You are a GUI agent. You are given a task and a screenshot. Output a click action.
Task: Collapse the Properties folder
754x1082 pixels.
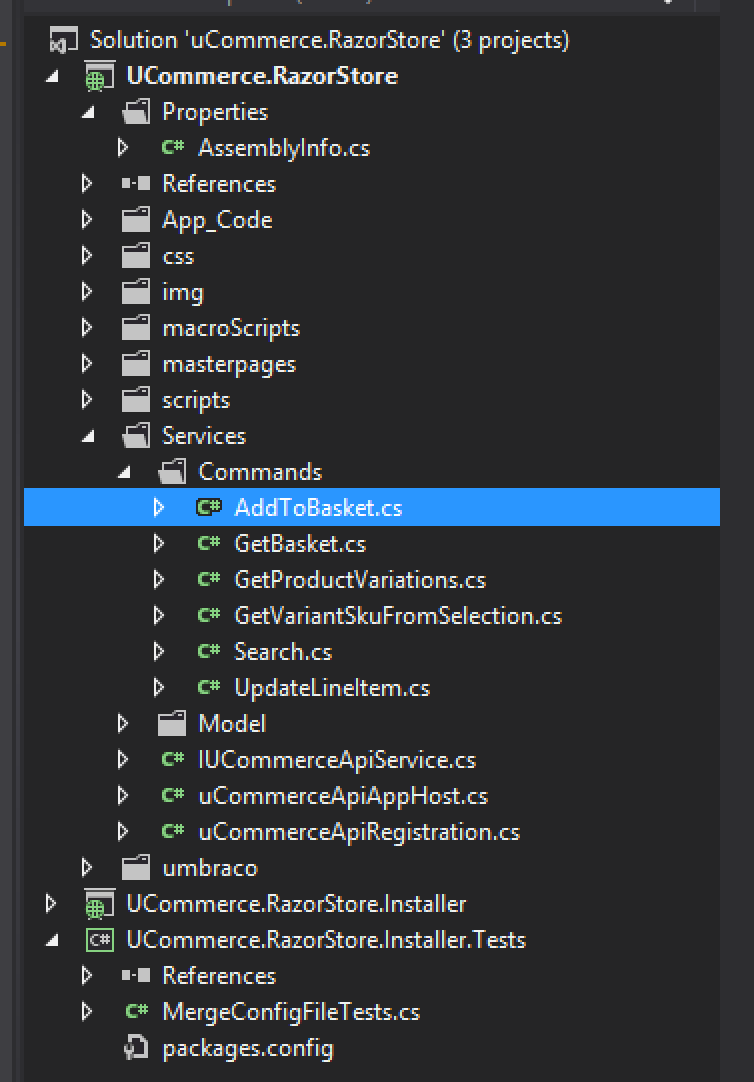[88, 113]
